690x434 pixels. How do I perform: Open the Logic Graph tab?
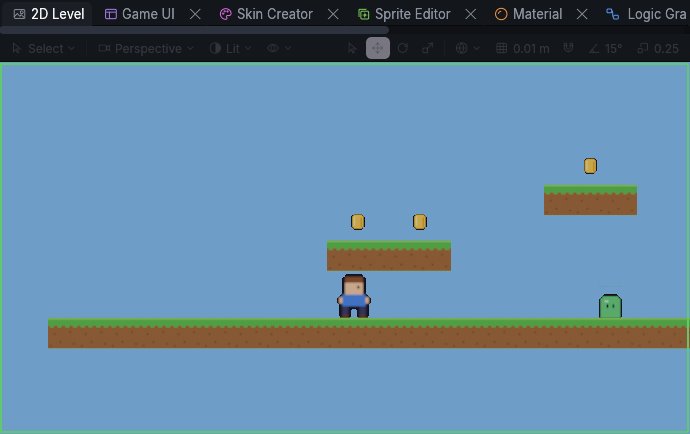[x=646, y=14]
